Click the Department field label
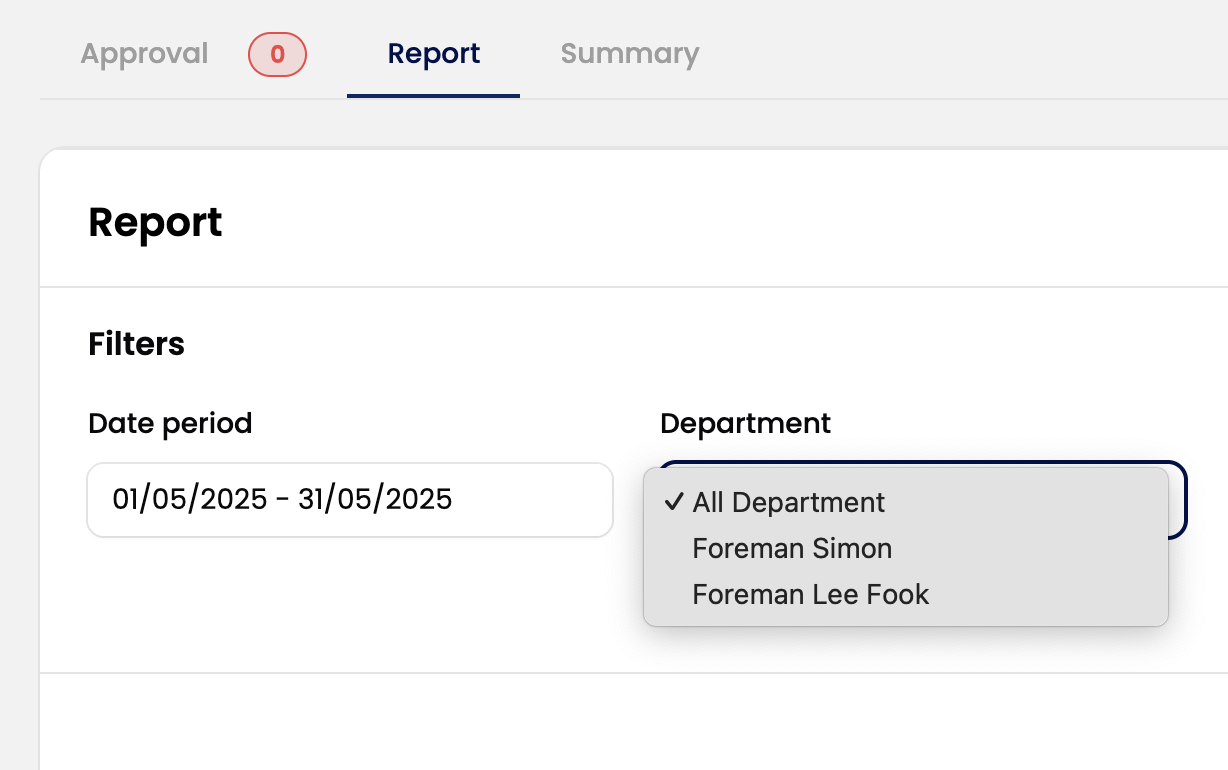This screenshot has height=770, width=1228. point(745,423)
